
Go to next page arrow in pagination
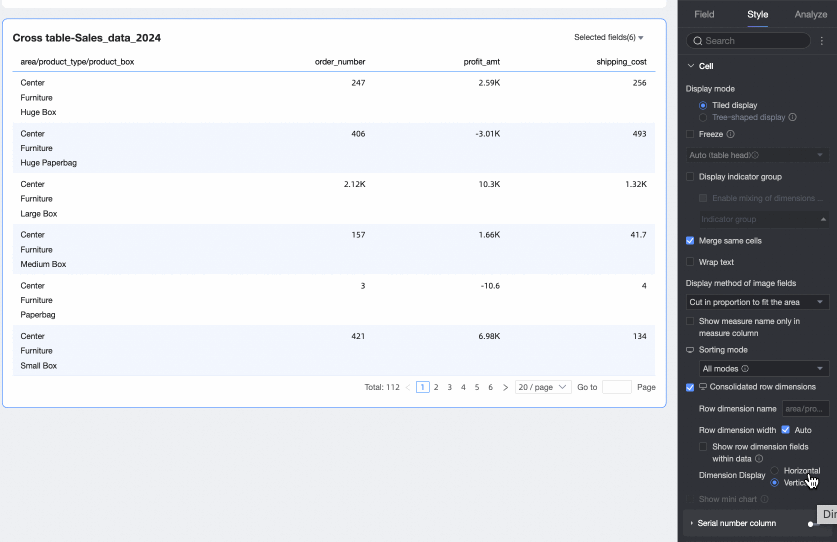(505, 387)
